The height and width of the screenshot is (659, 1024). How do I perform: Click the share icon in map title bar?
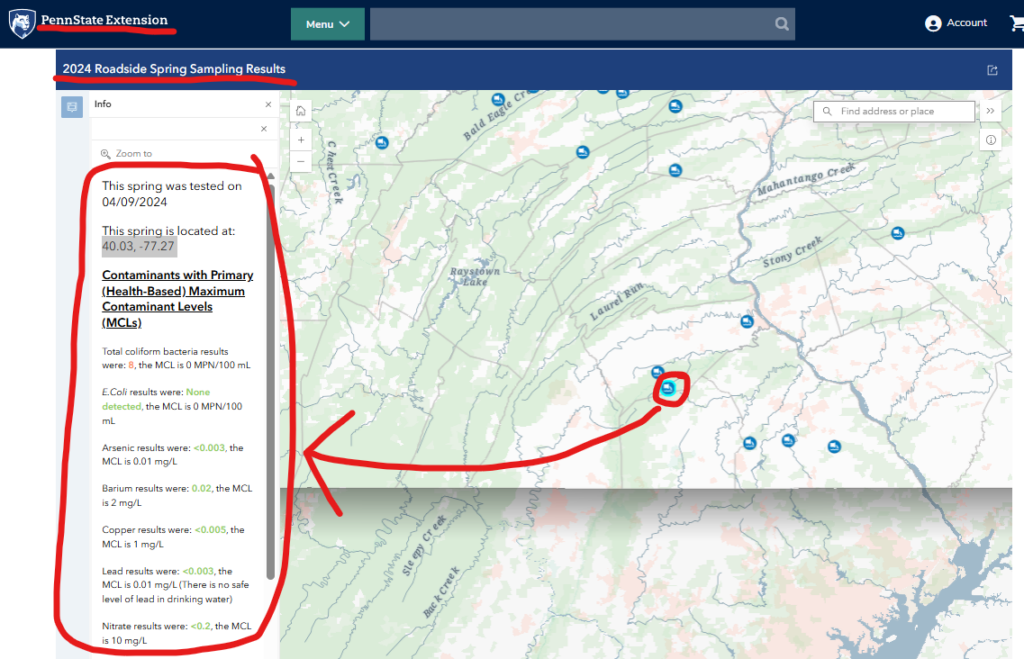tap(992, 70)
